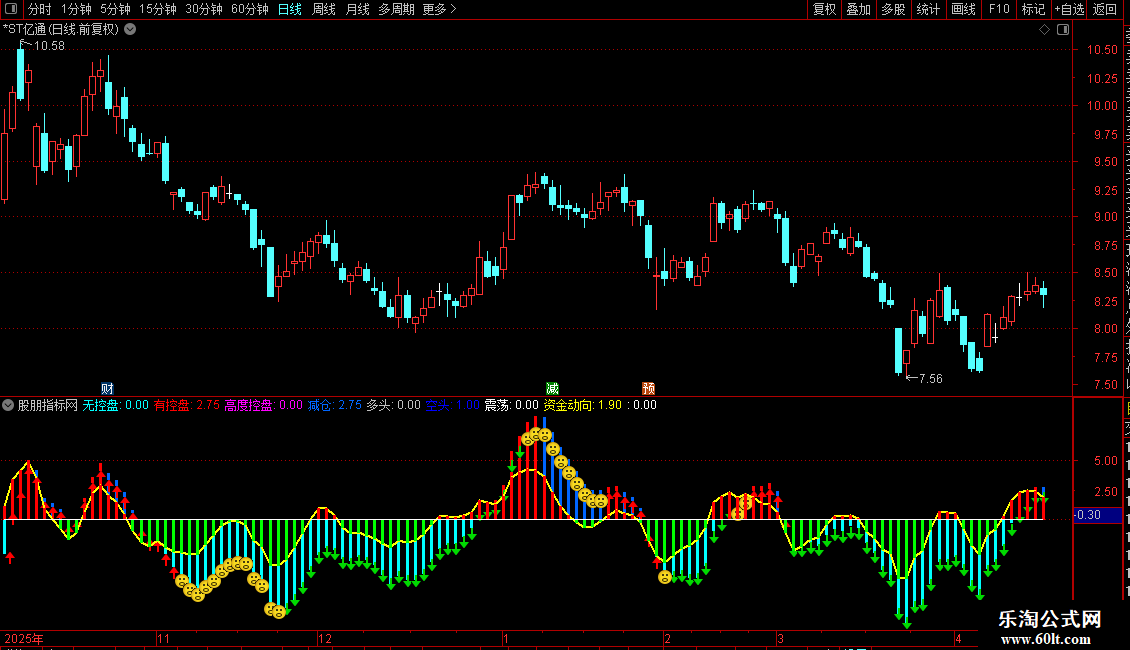Click the 震荡 0.00 value
This screenshot has width=1130, height=650.
(512, 405)
